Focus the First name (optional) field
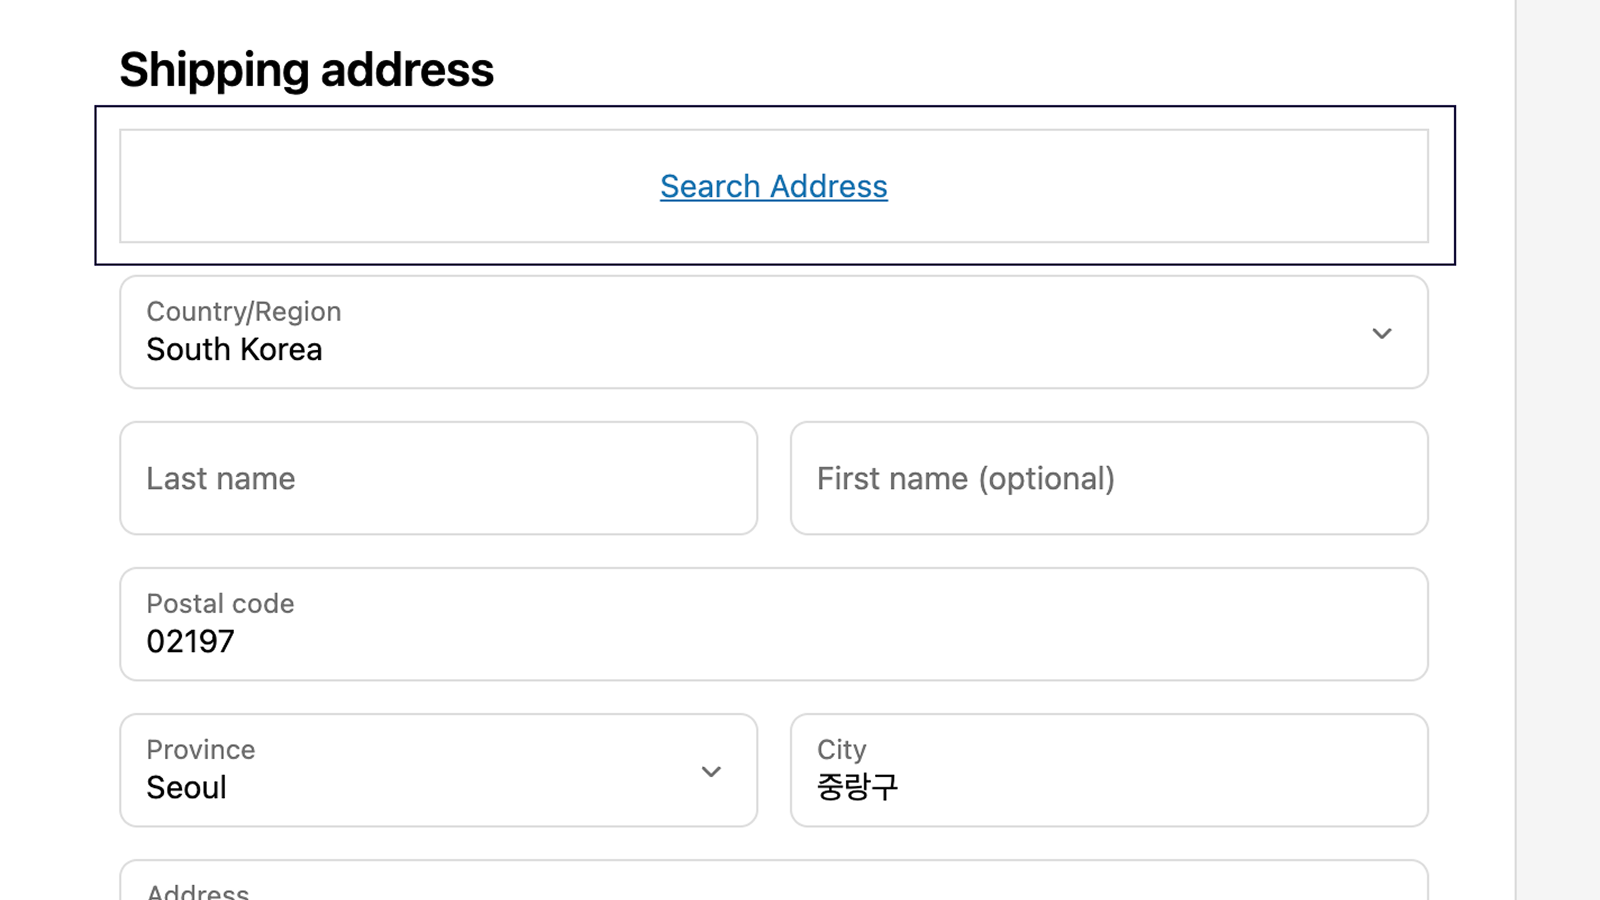The image size is (1600, 900). pyautogui.click(x=1108, y=478)
